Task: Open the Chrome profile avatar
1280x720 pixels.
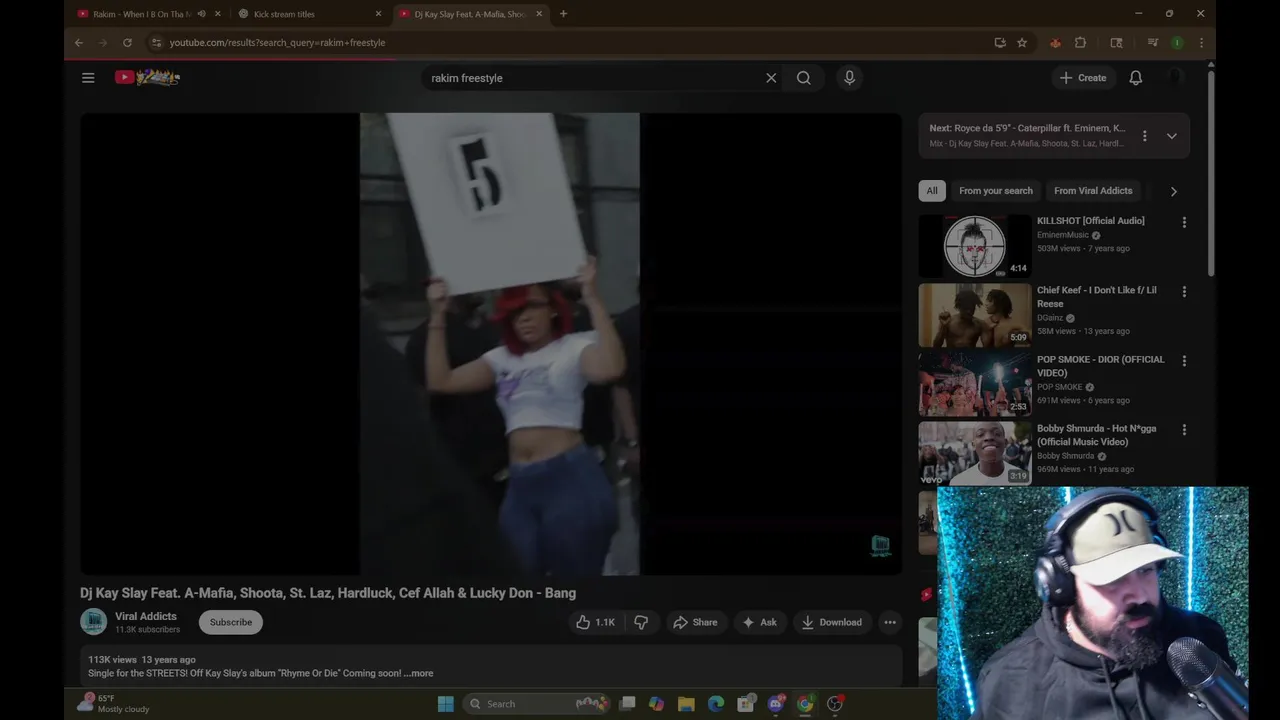Action: point(1177,43)
